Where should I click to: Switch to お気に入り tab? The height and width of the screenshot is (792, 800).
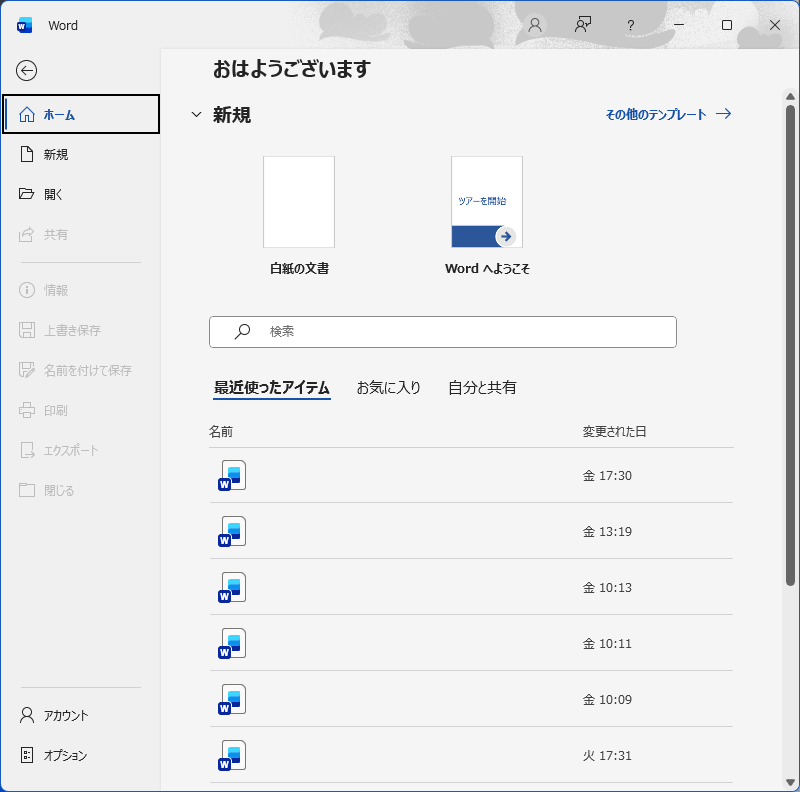click(388, 388)
